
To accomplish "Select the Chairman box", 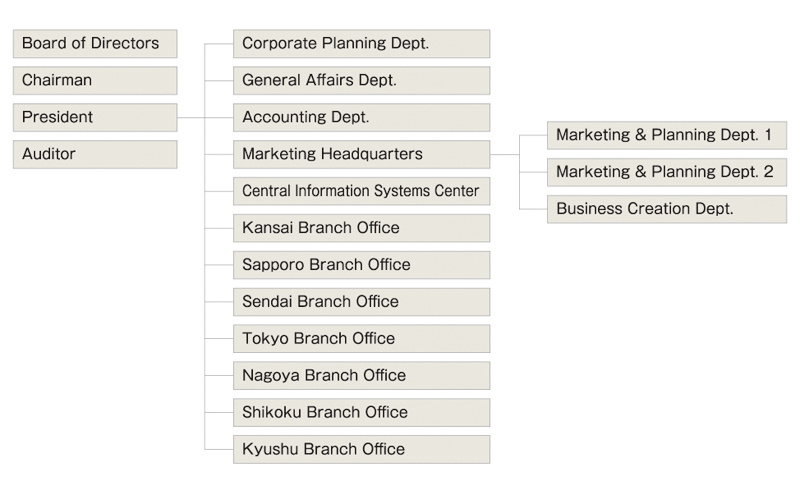I will pyautogui.click(x=95, y=80).
